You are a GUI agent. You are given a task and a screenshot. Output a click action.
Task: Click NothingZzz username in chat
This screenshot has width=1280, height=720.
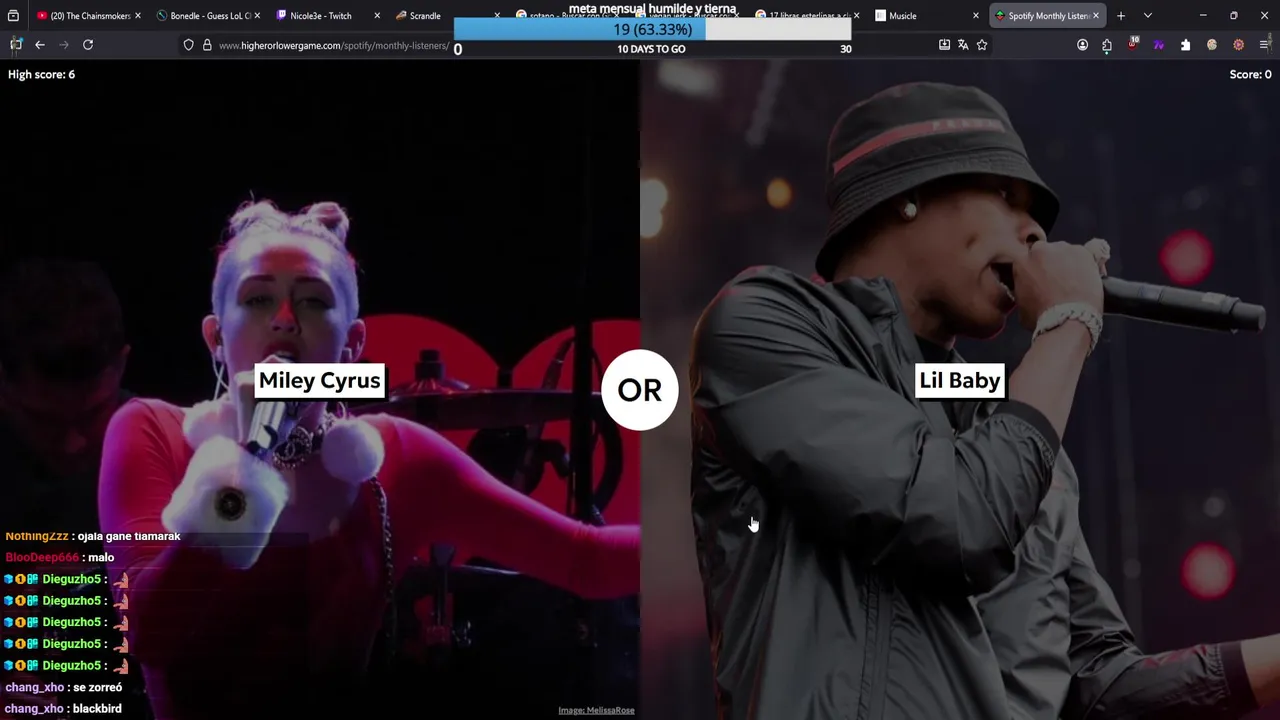(x=37, y=536)
